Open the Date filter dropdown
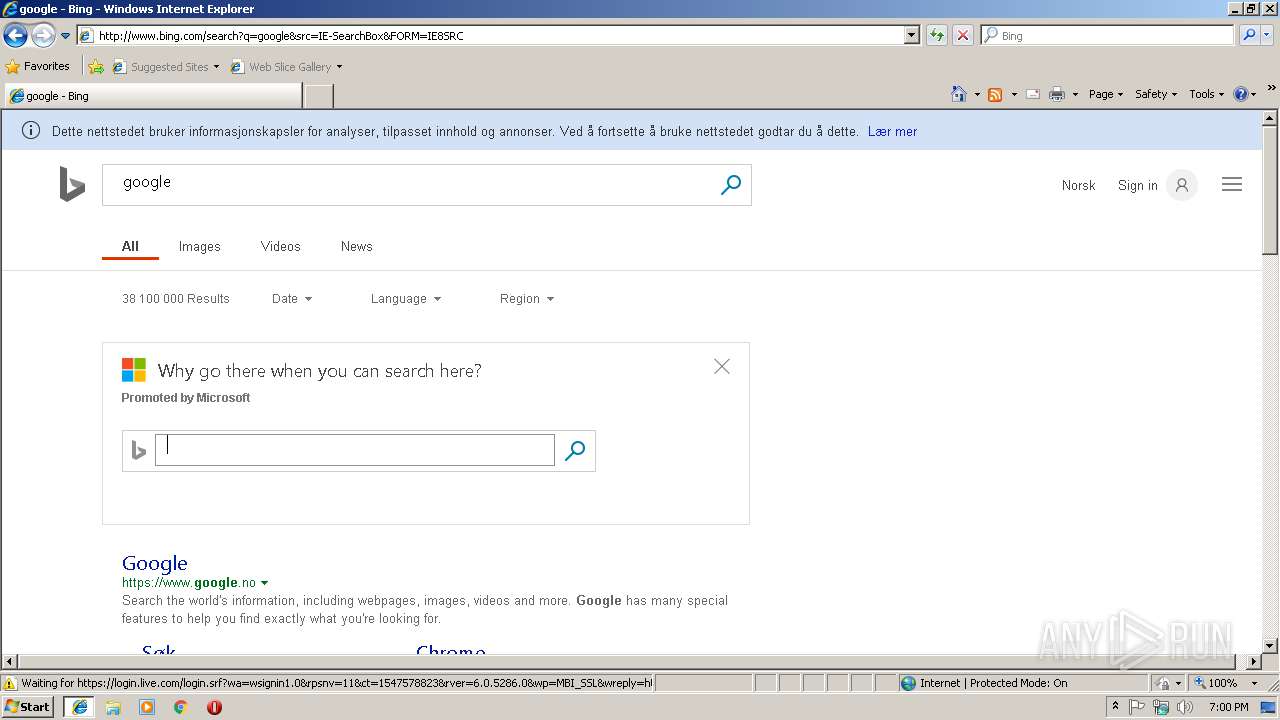The width and height of the screenshot is (1280, 720). point(292,299)
